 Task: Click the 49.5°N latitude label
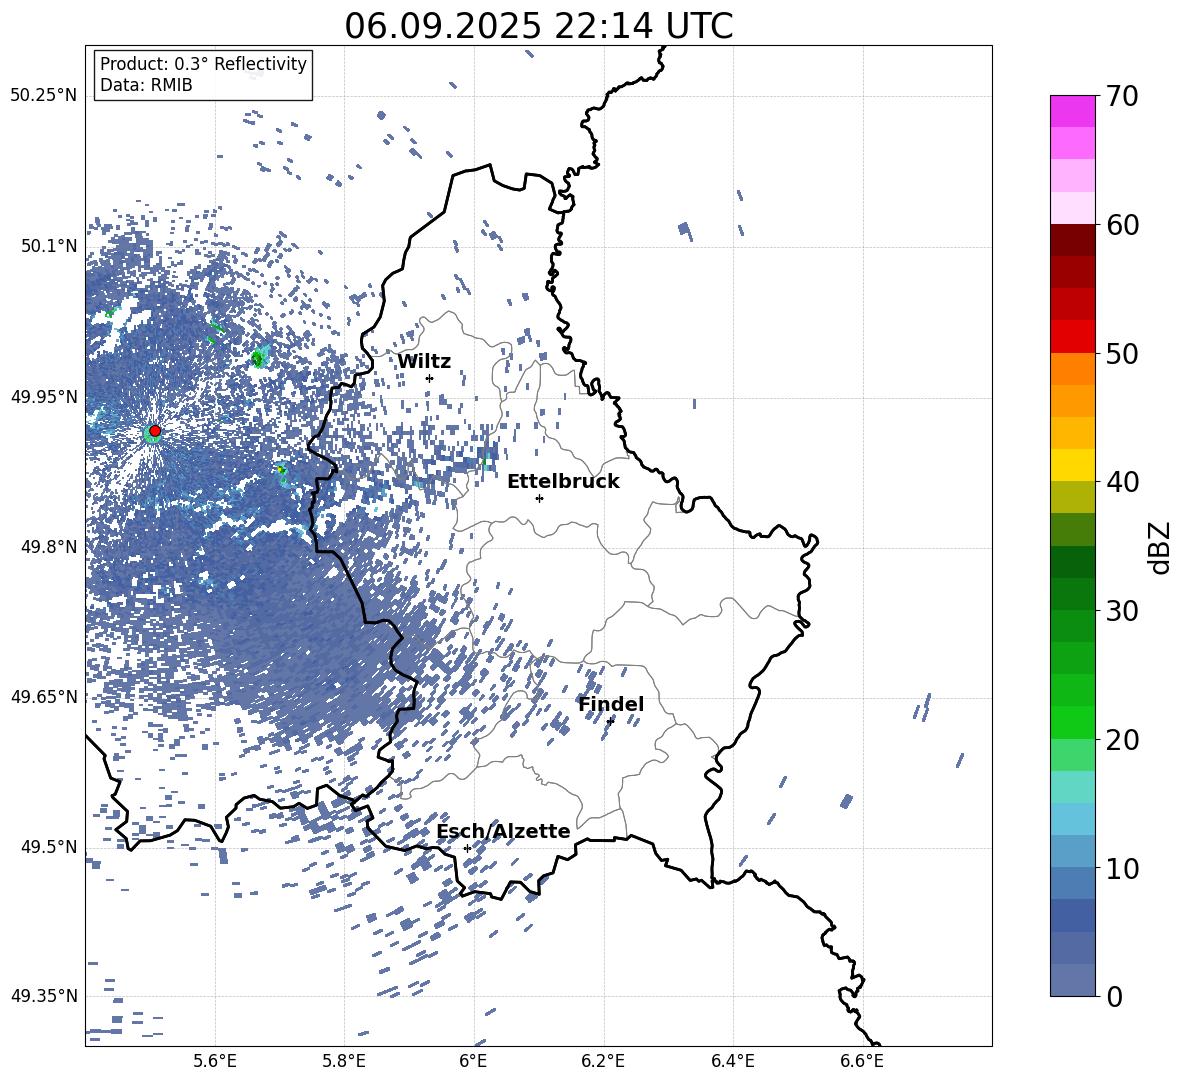click(49, 846)
